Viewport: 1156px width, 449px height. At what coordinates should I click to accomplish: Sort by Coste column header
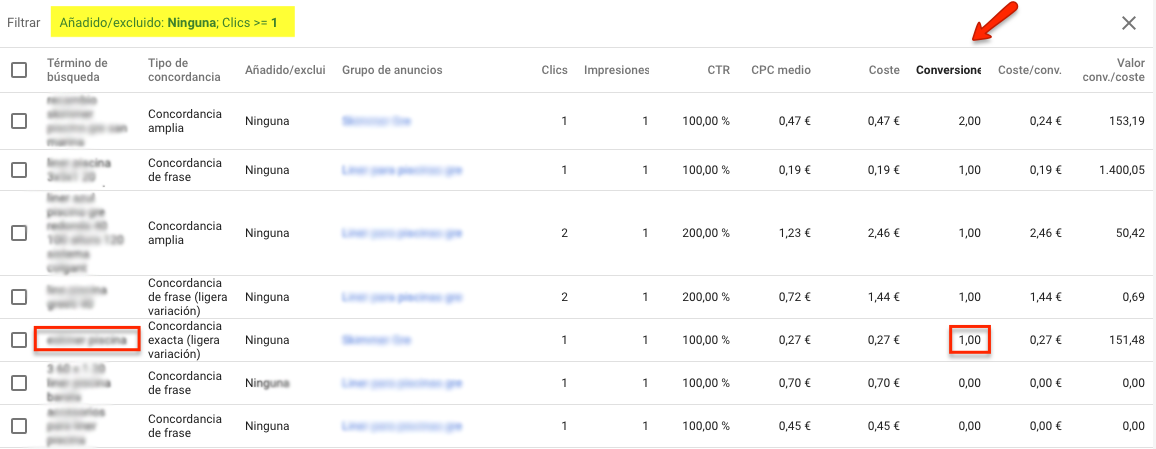[x=885, y=70]
